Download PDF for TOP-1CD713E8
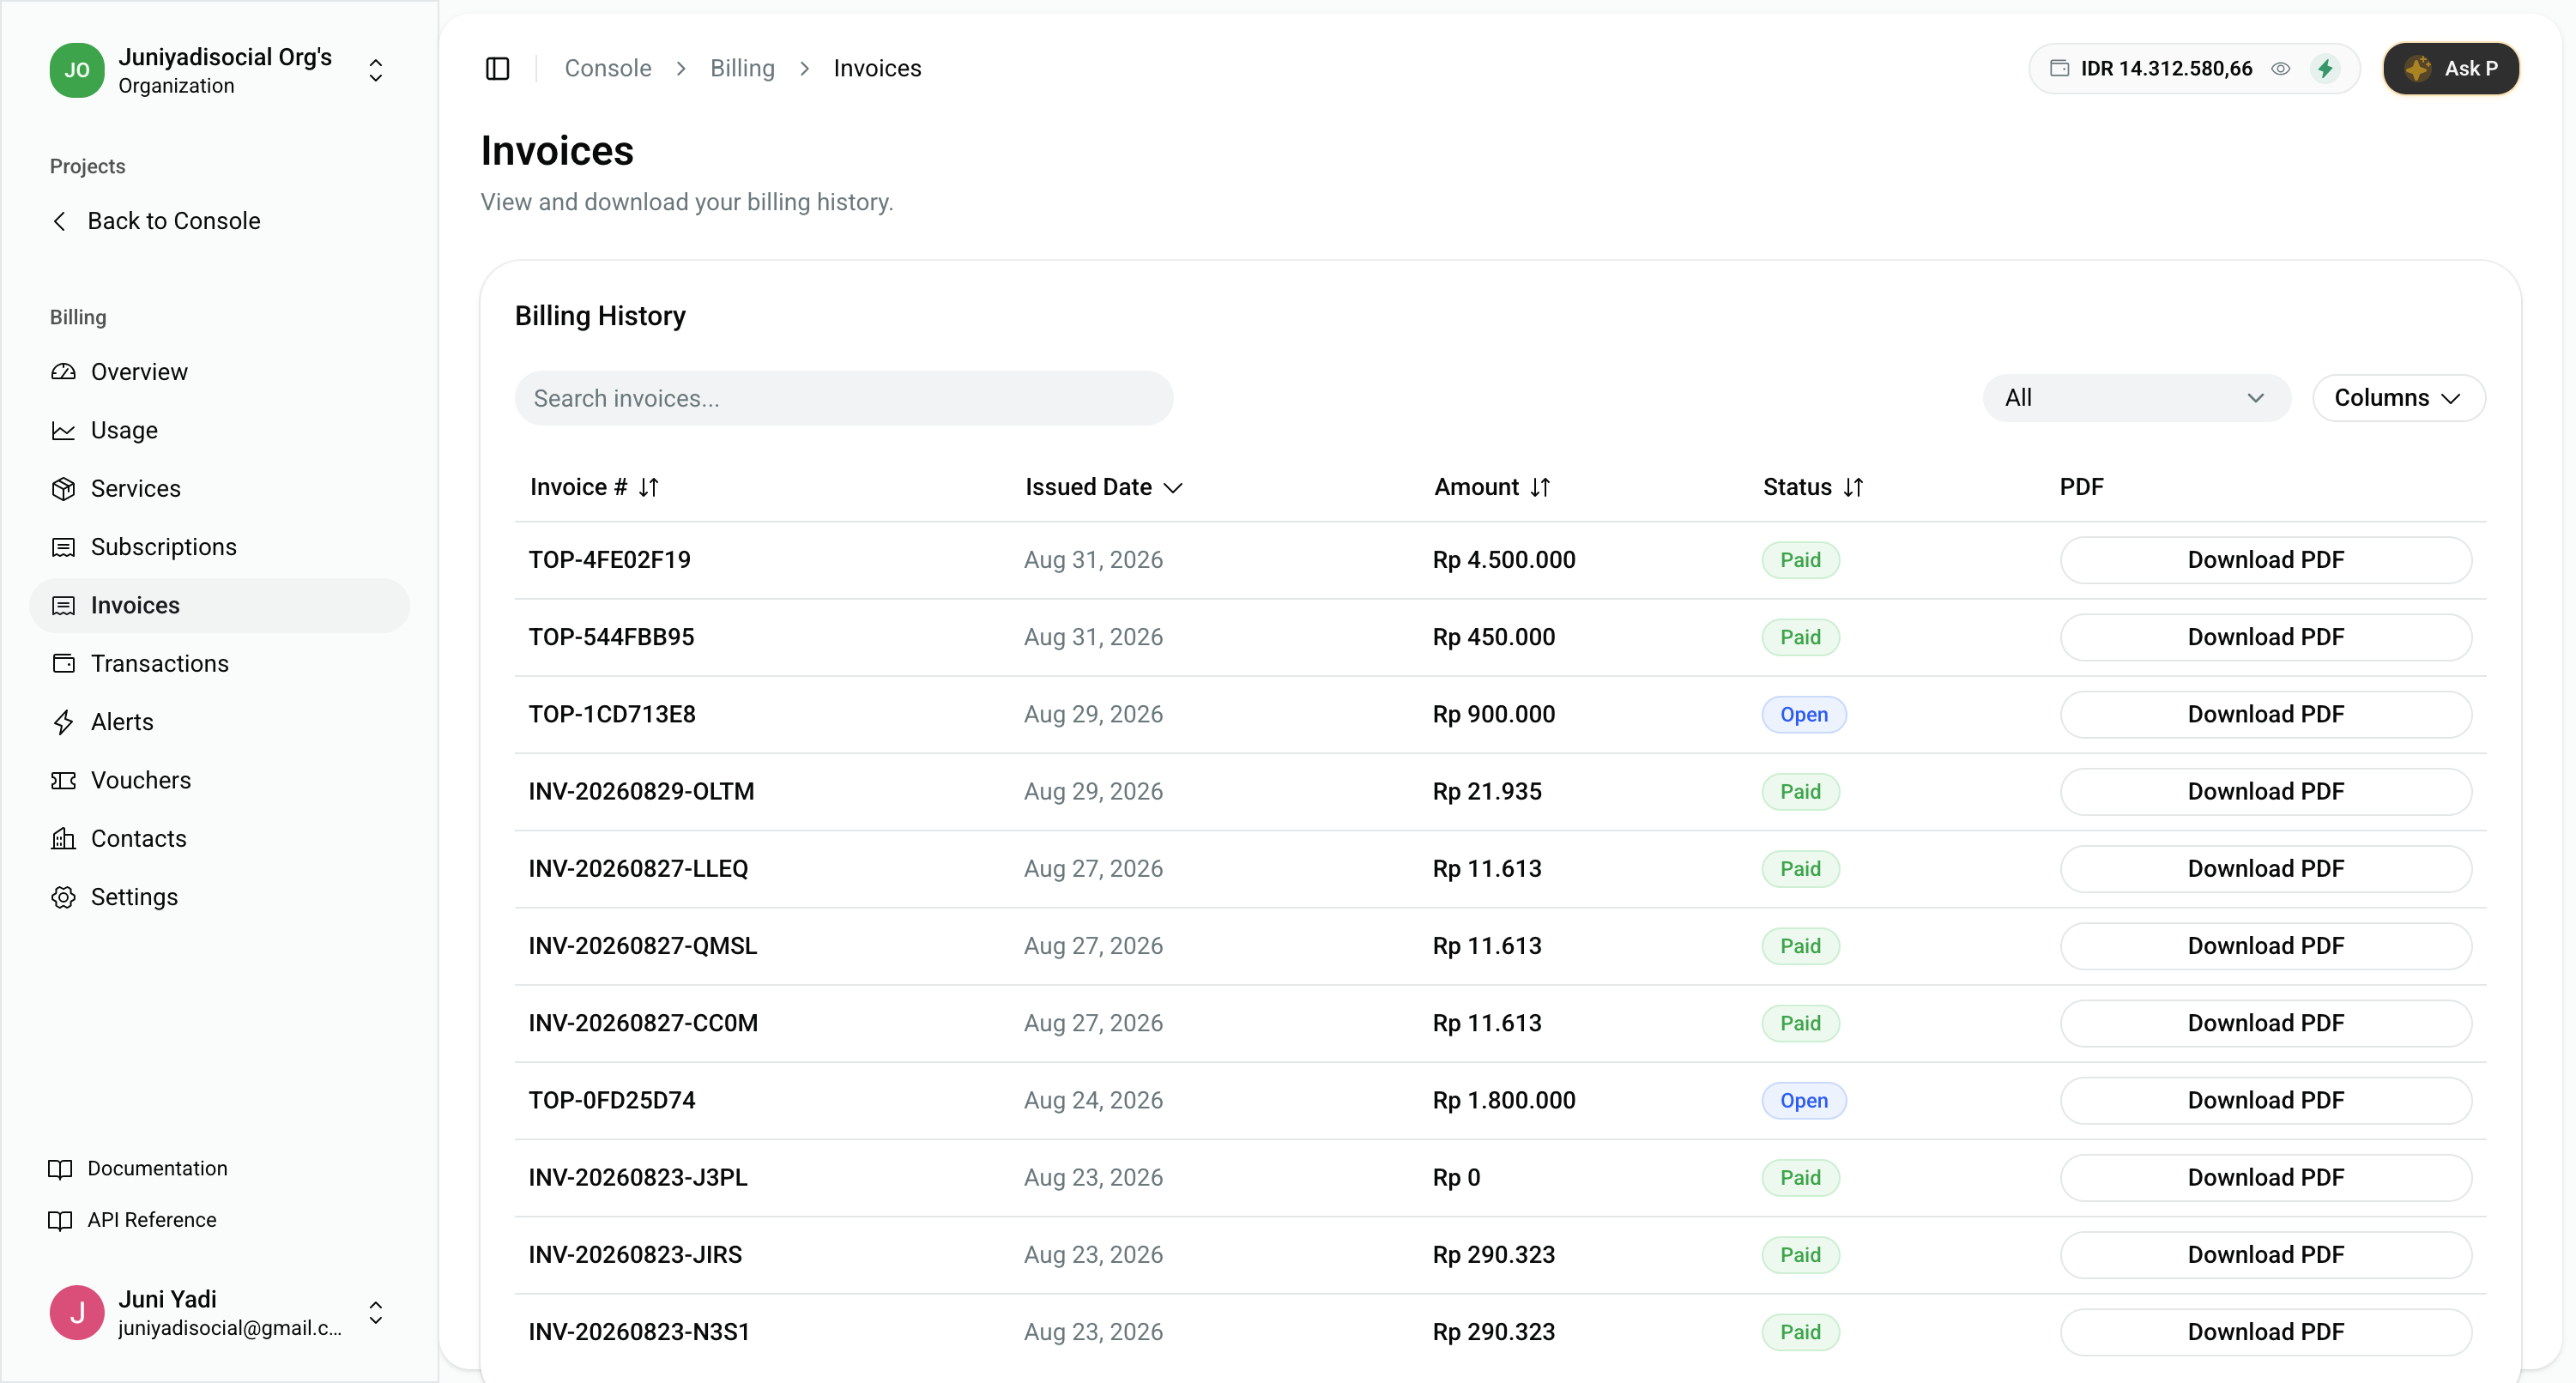Image resolution: width=2576 pixels, height=1383 pixels. coord(2265,715)
